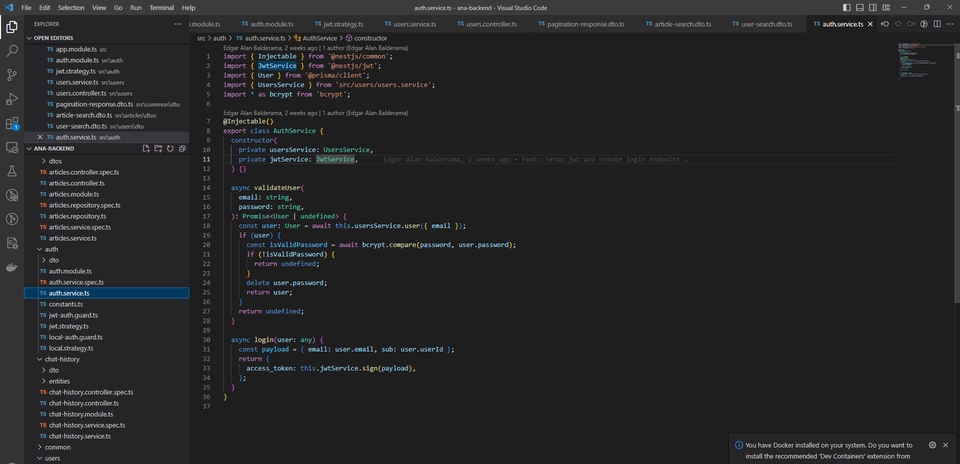
Task: Close the auth.service.ts editor tab
Action: click(x=870, y=24)
